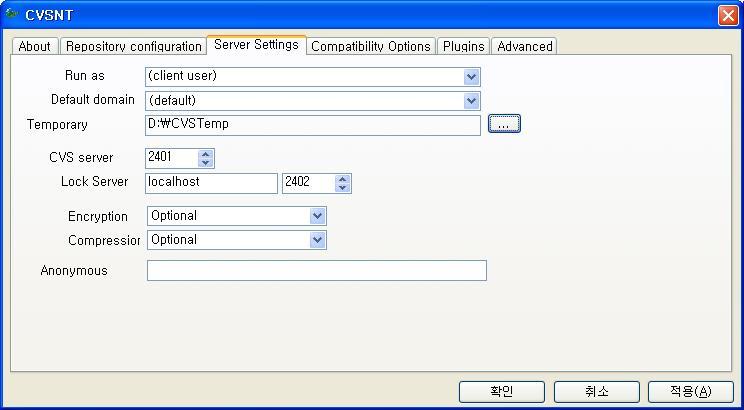Click the CVSNT title bar icon
Viewport: 744px width, 410px height.
(x=12, y=14)
